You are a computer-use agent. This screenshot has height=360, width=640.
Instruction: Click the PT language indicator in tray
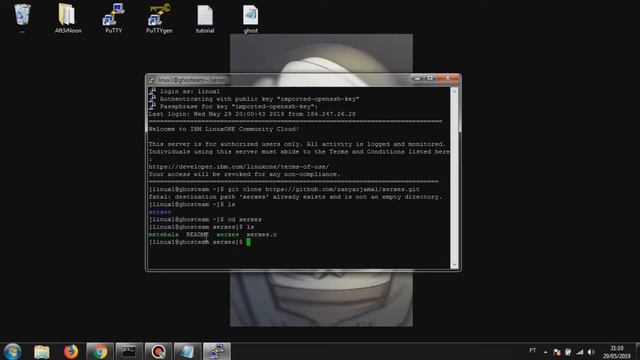click(532, 351)
